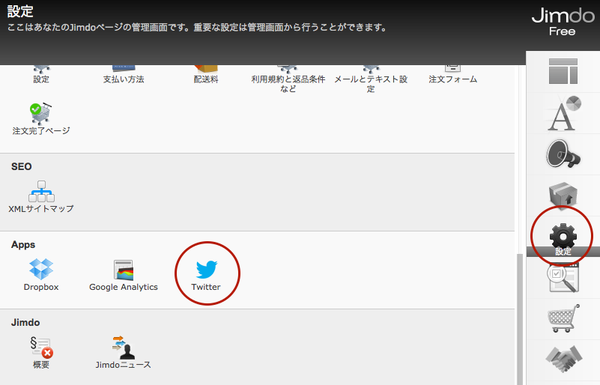Open the shop 設定 item
Image resolution: width=600 pixels, height=385 pixels.
pos(41,75)
